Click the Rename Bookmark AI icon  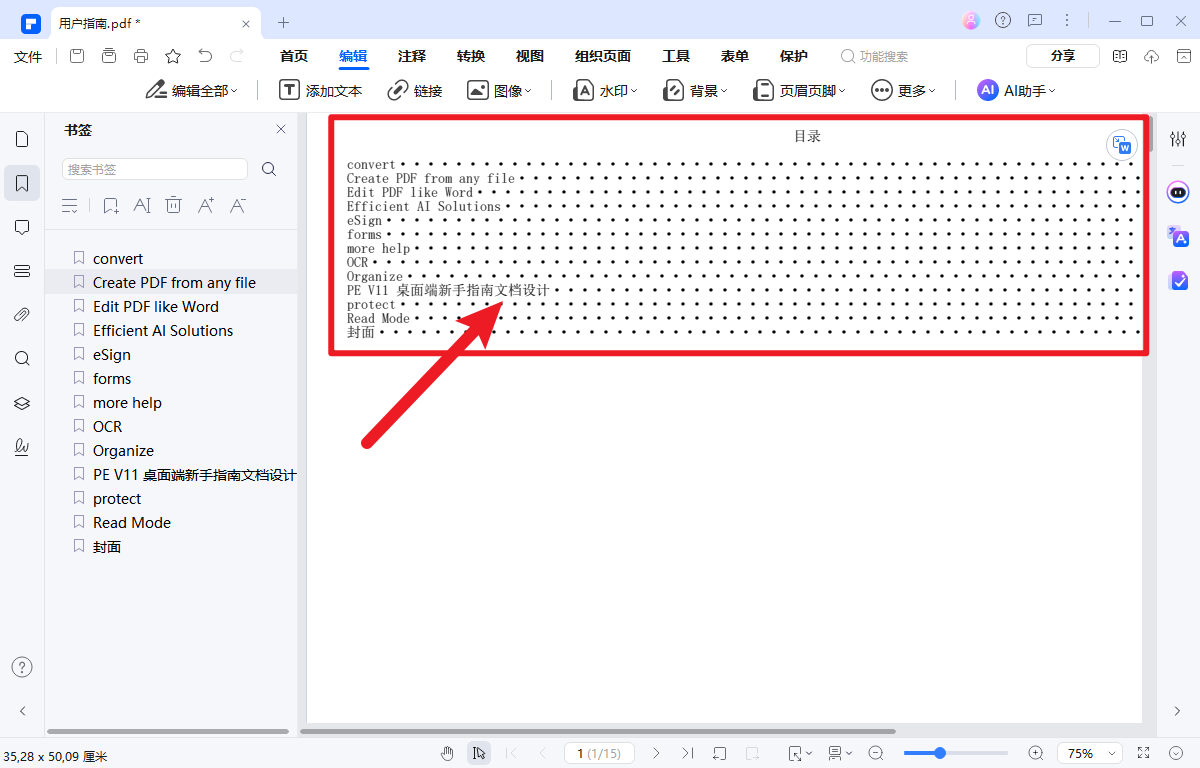pyautogui.click(x=142, y=205)
